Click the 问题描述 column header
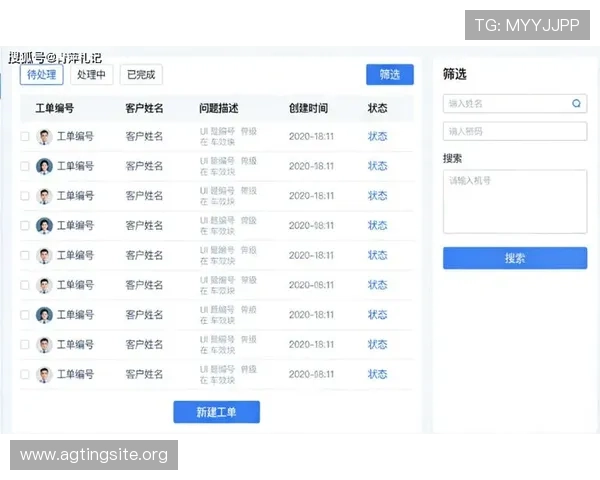This screenshot has height=480, width=600. point(218,108)
